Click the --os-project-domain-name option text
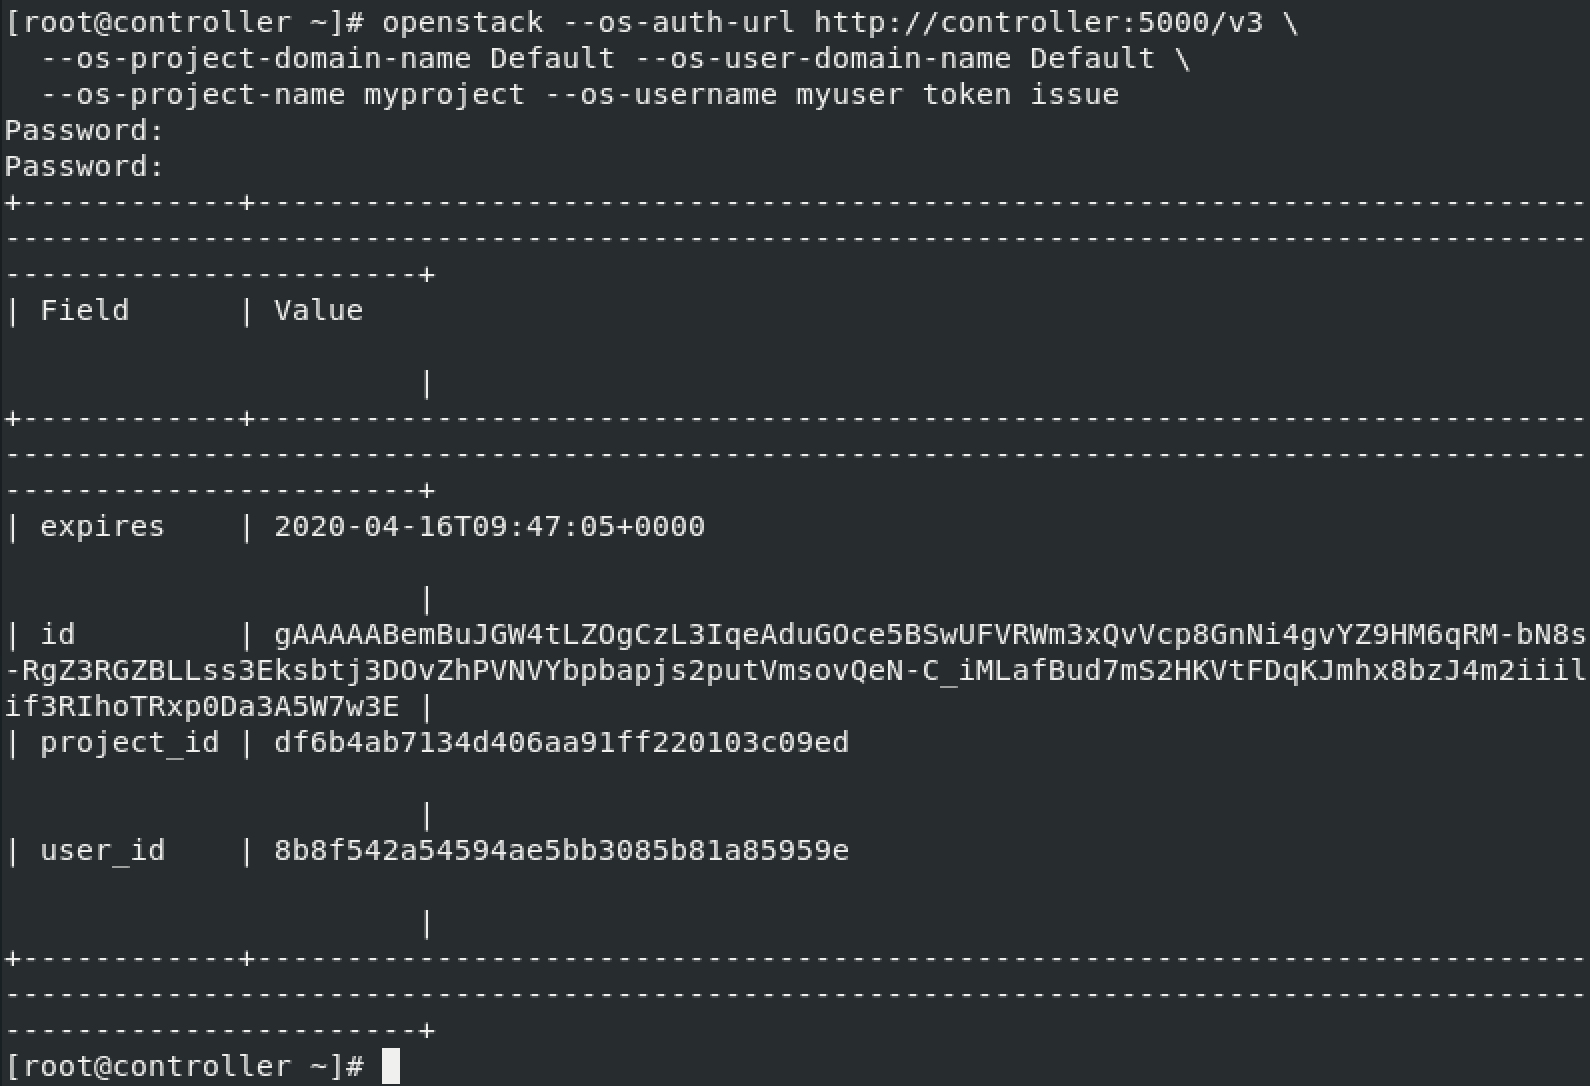This screenshot has height=1086, width=1590. pos(256,58)
